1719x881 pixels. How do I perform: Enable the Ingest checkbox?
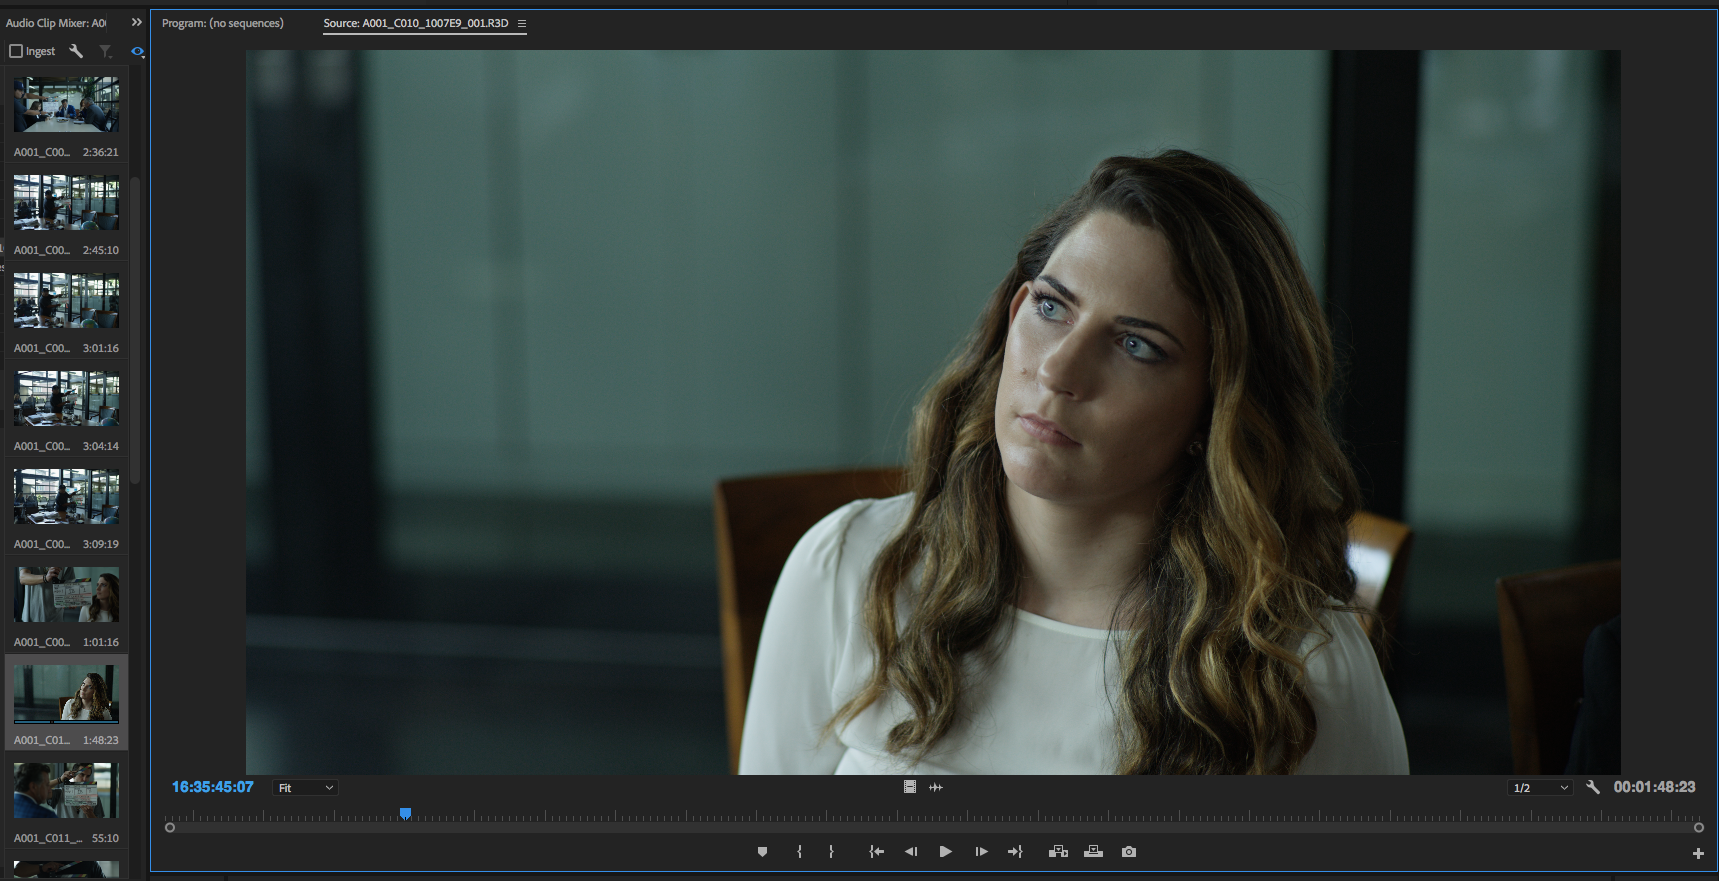pos(16,51)
